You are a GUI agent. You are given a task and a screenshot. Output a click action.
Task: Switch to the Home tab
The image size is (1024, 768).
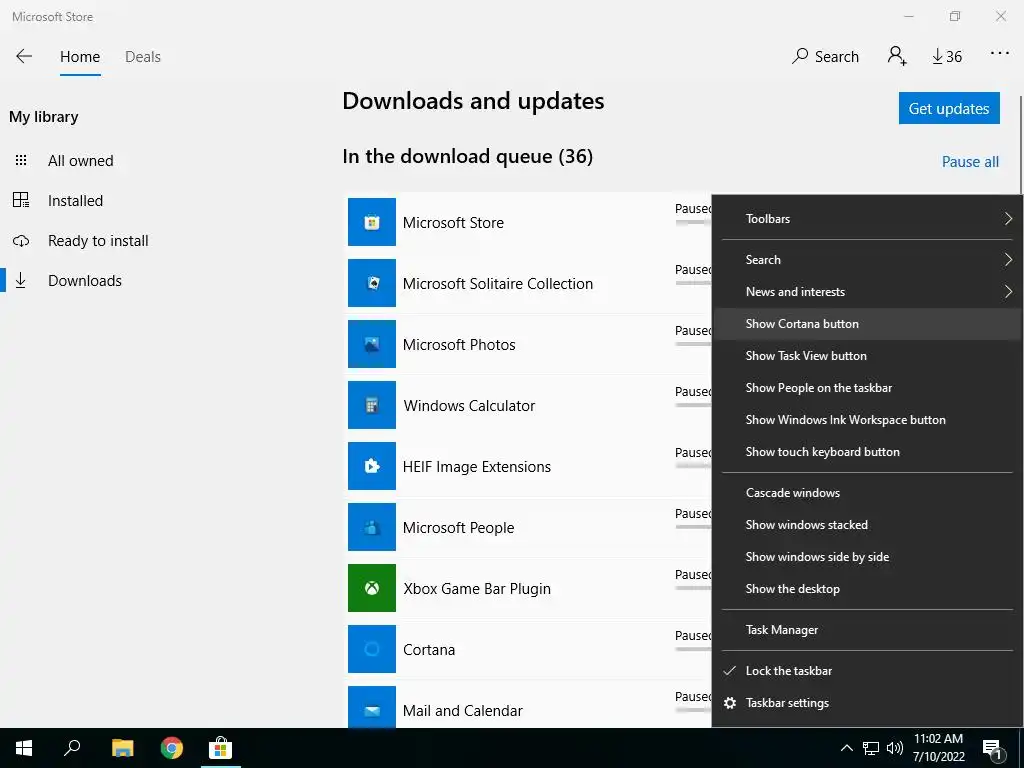(x=80, y=57)
